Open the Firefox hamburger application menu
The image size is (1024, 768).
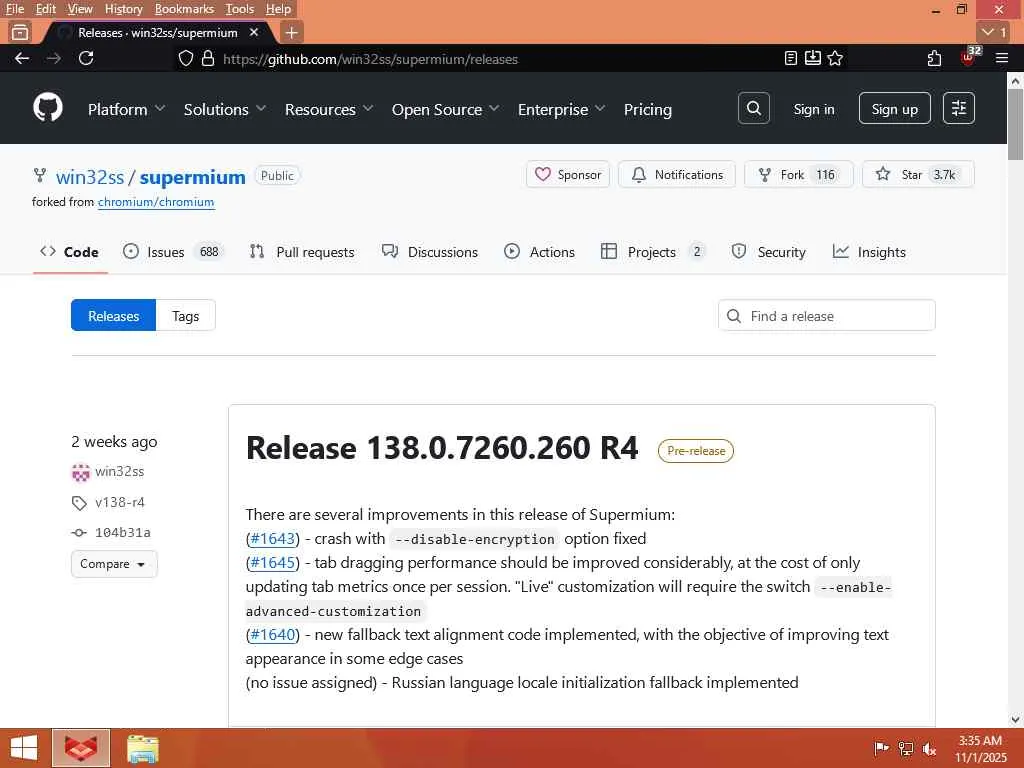coord(1002,59)
